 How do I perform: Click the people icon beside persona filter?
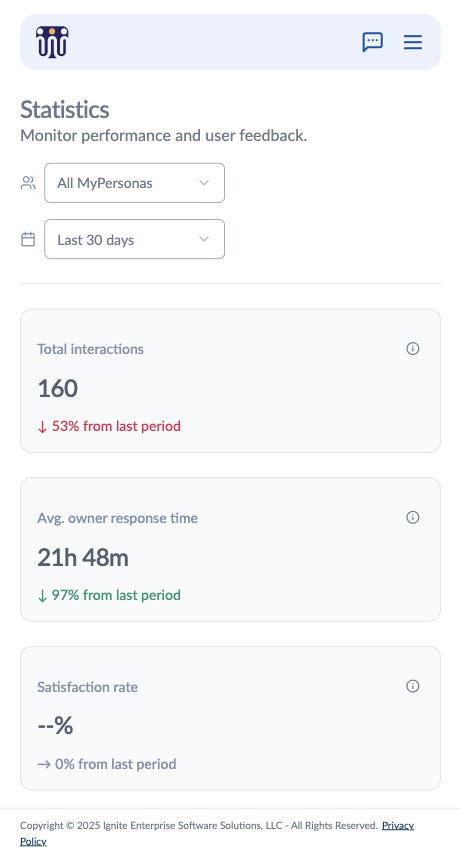28,183
